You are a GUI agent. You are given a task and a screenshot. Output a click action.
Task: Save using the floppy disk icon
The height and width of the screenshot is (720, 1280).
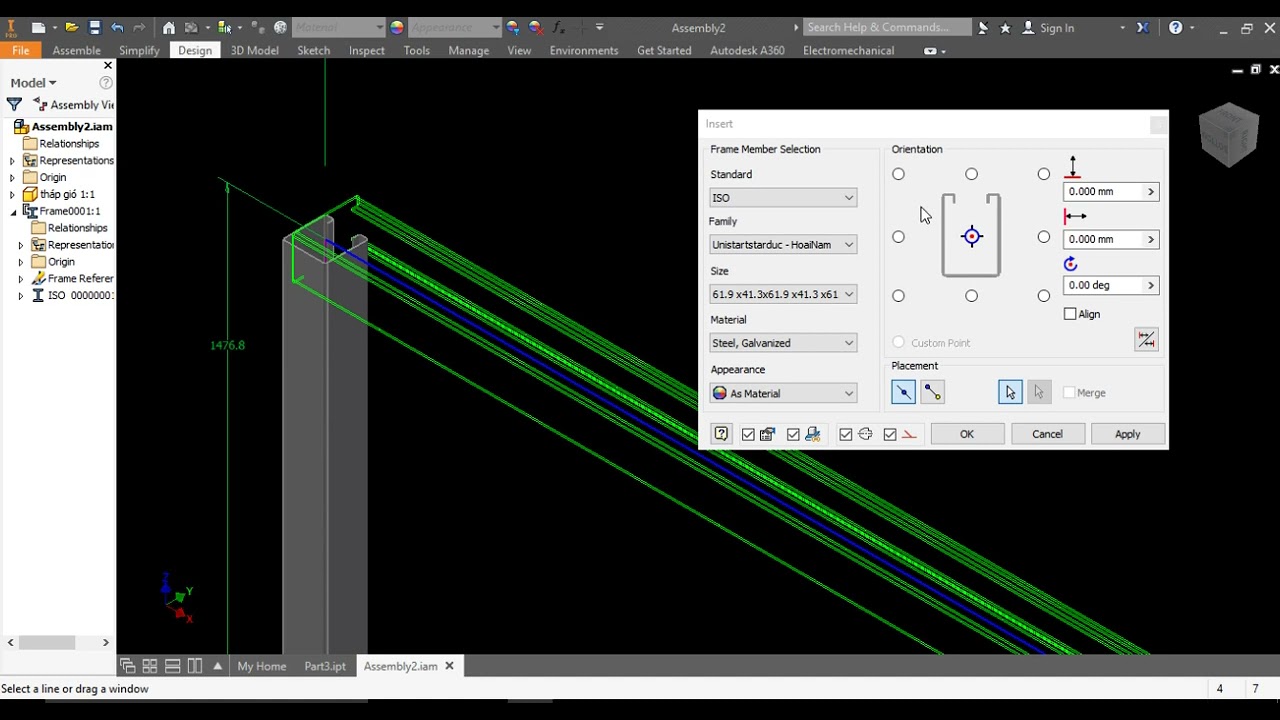pos(95,28)
